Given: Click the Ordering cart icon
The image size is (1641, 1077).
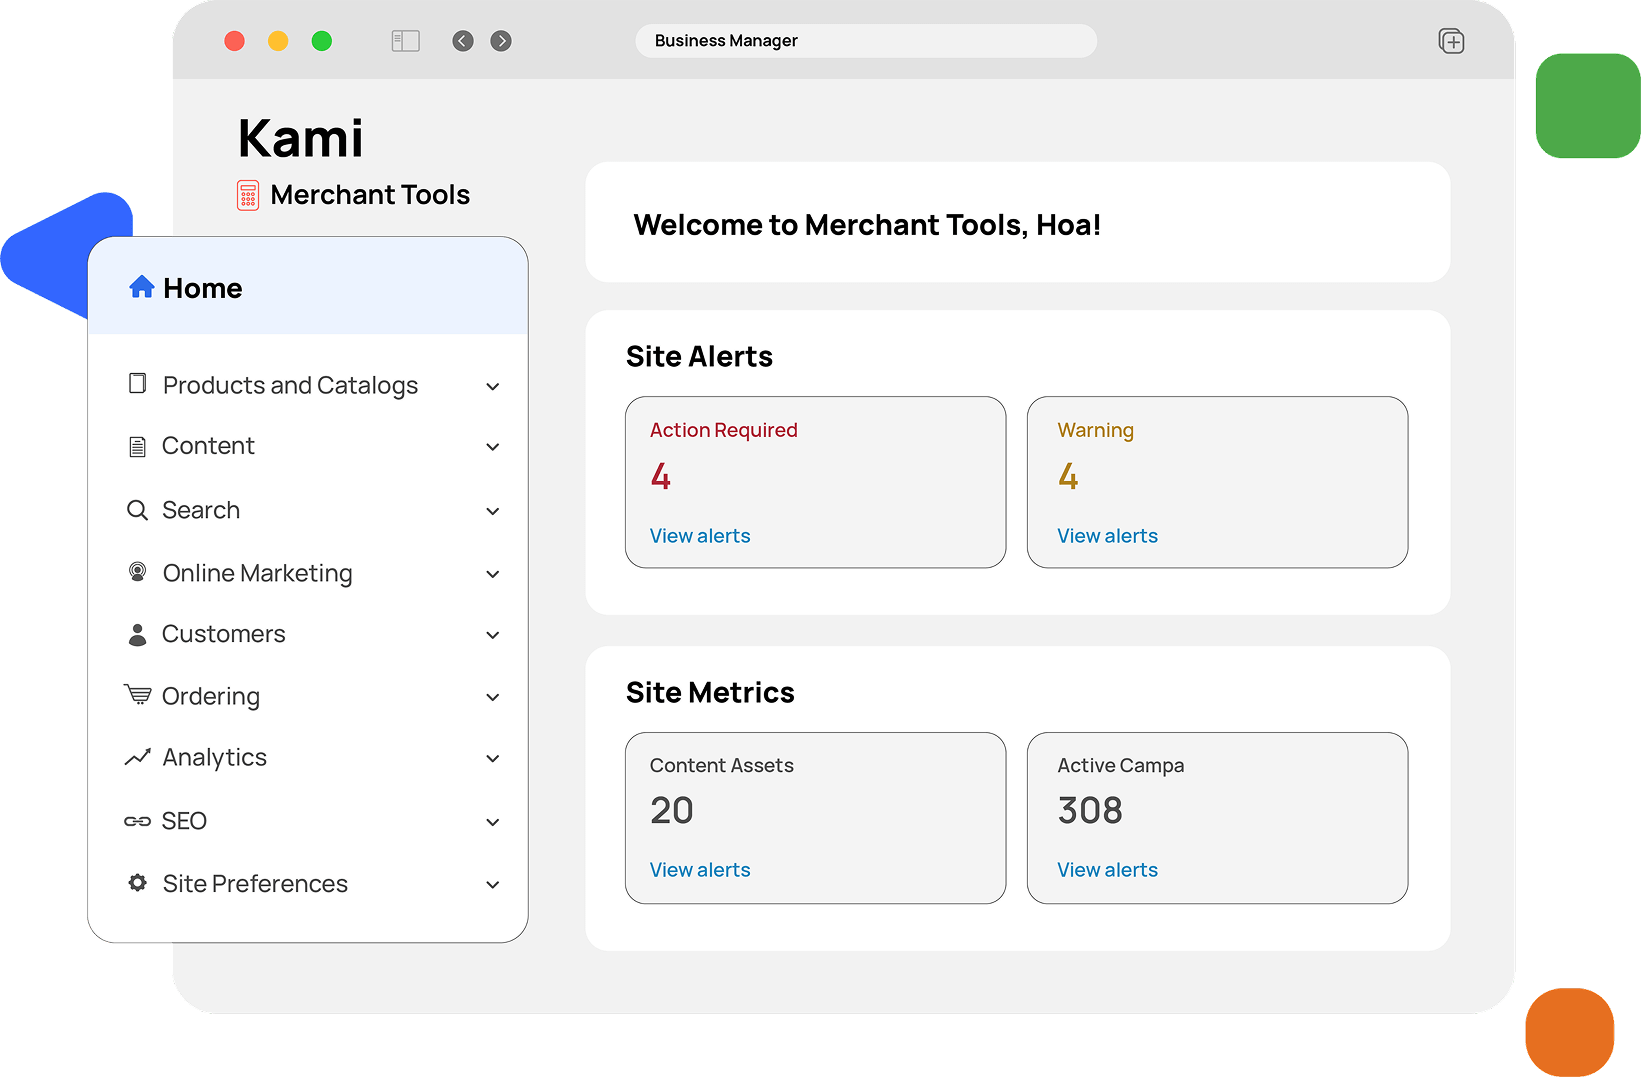Looking at the screenshot, I should click(138, 695).
